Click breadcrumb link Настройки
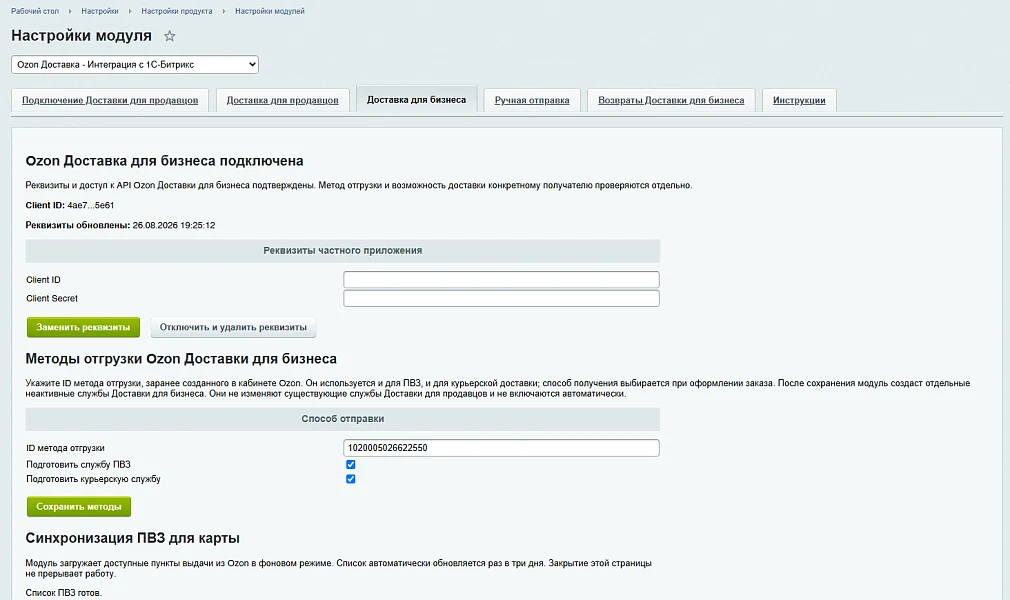 coord(100,11)
